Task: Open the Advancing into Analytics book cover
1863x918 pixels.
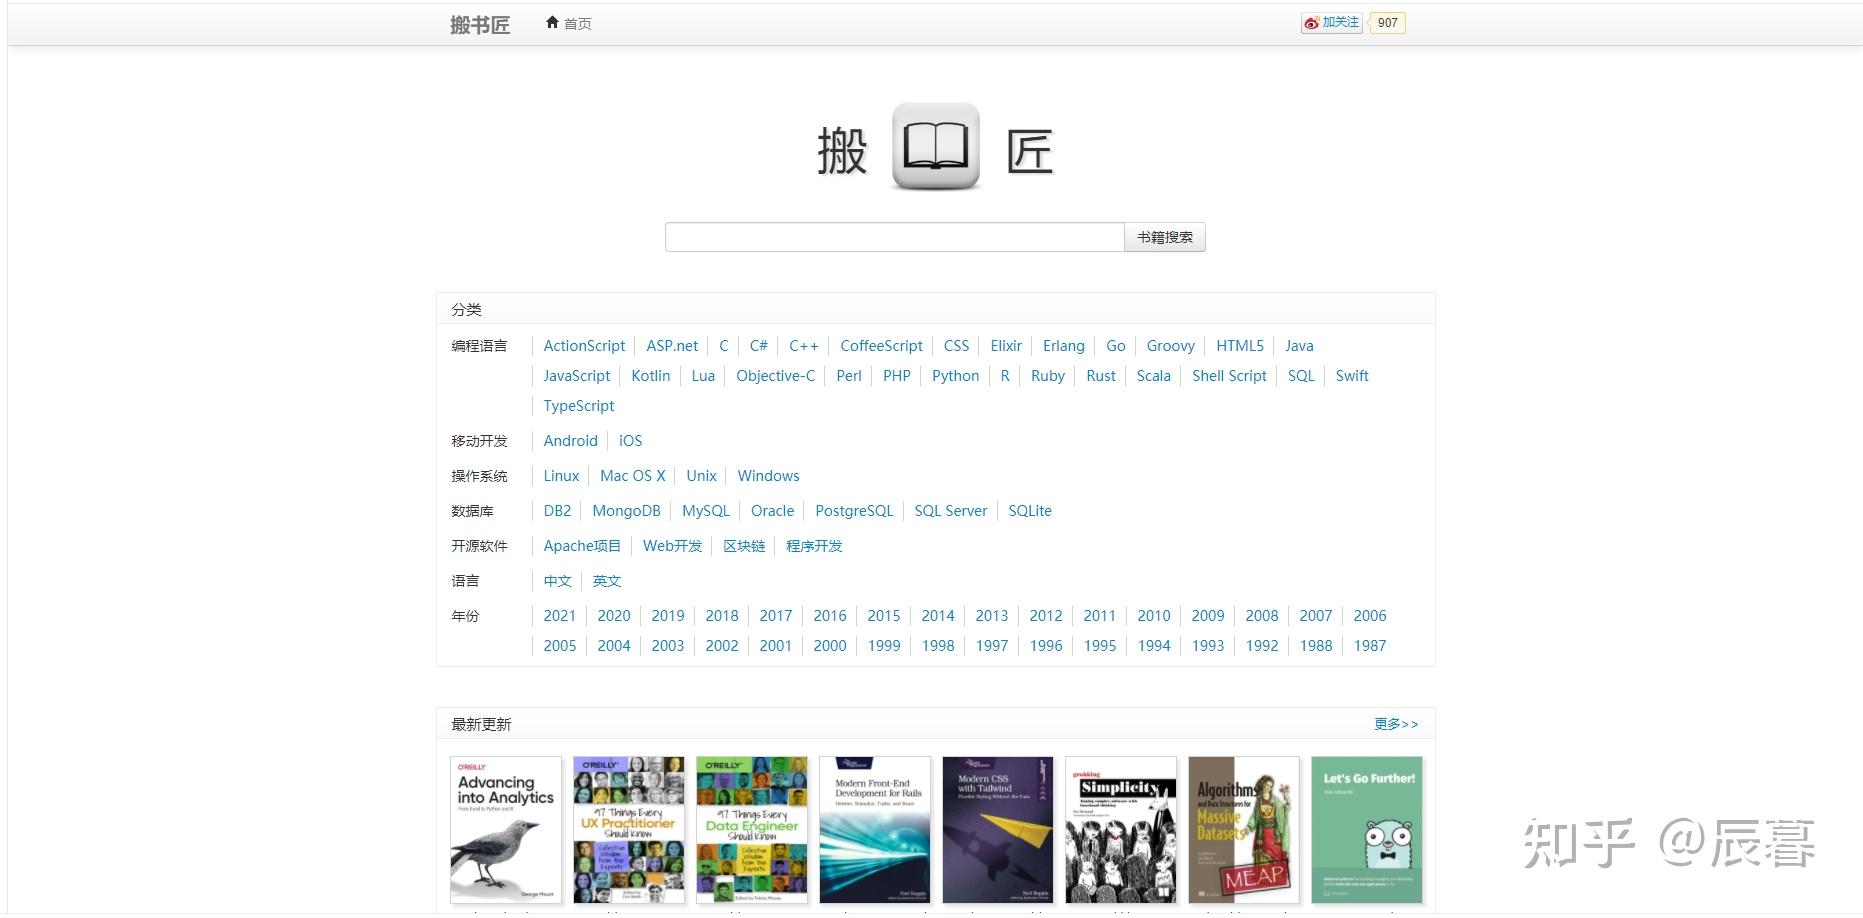Action: 505,828
